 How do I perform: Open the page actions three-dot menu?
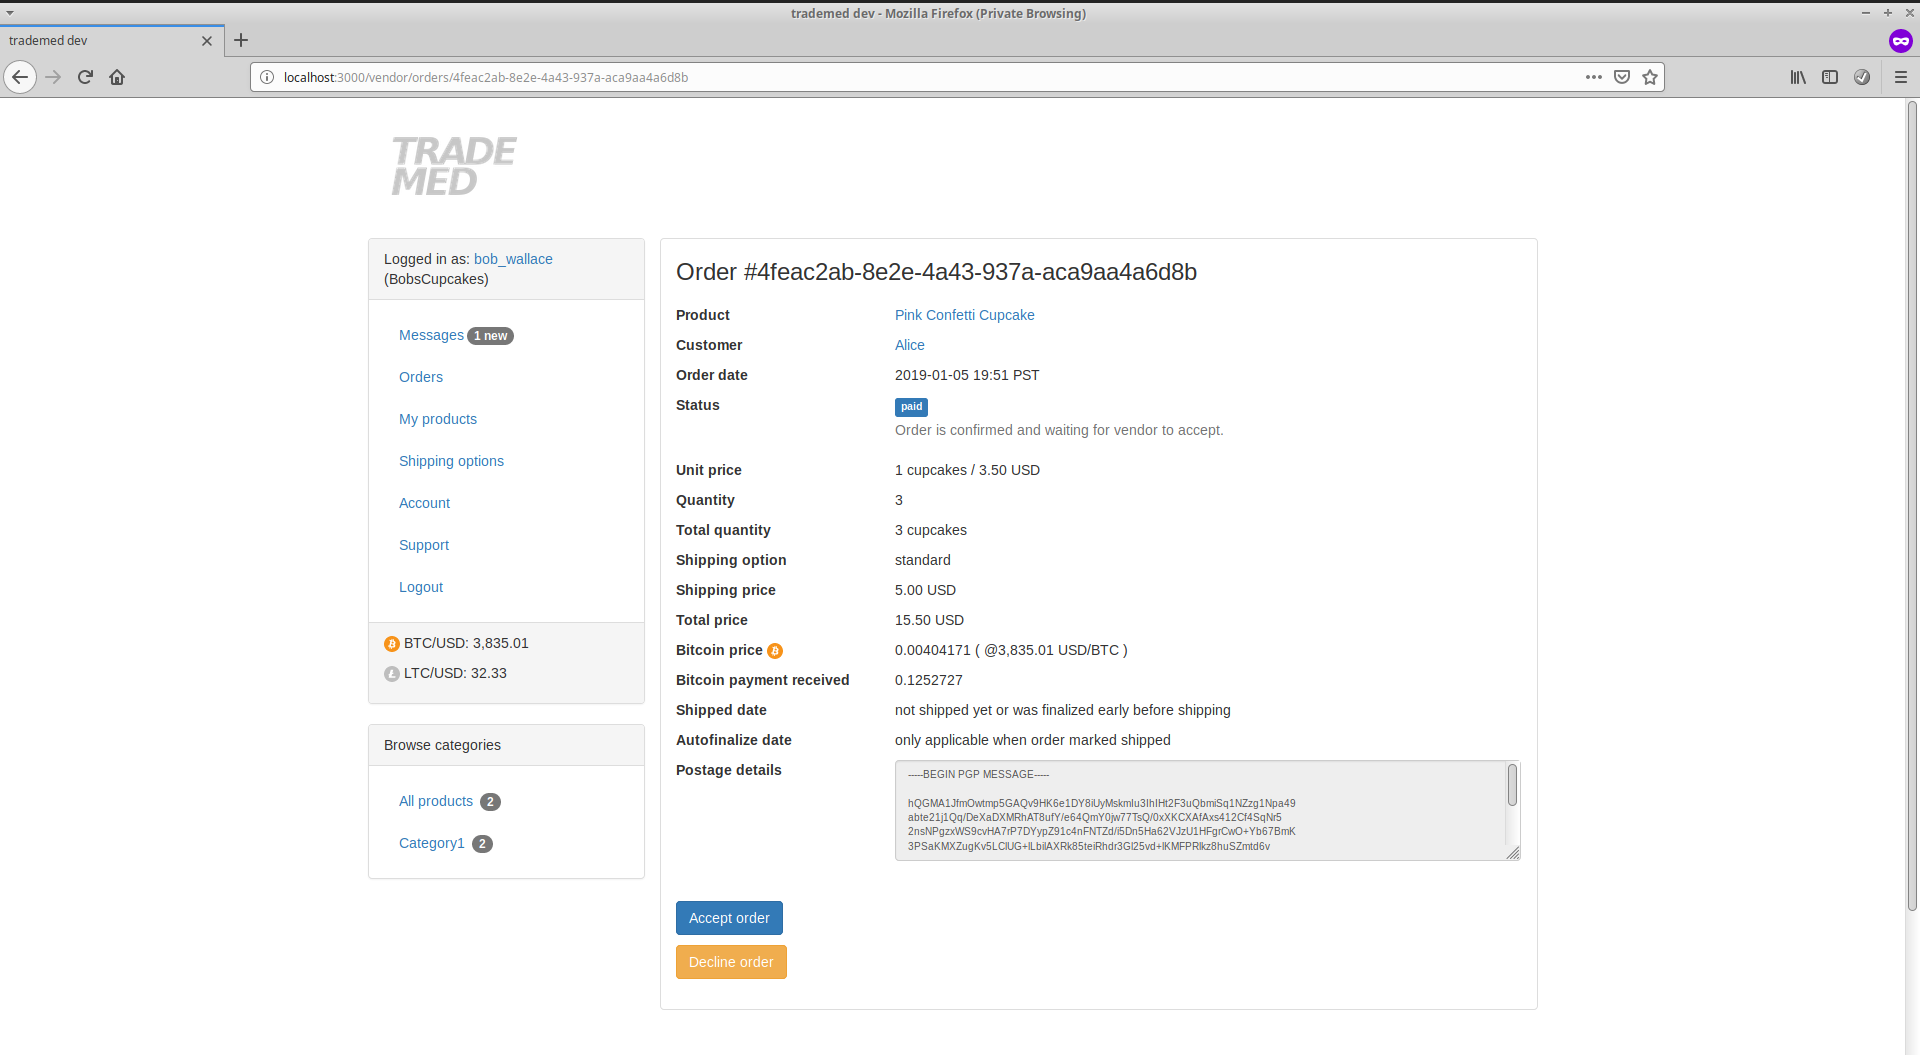(1593, 77)
